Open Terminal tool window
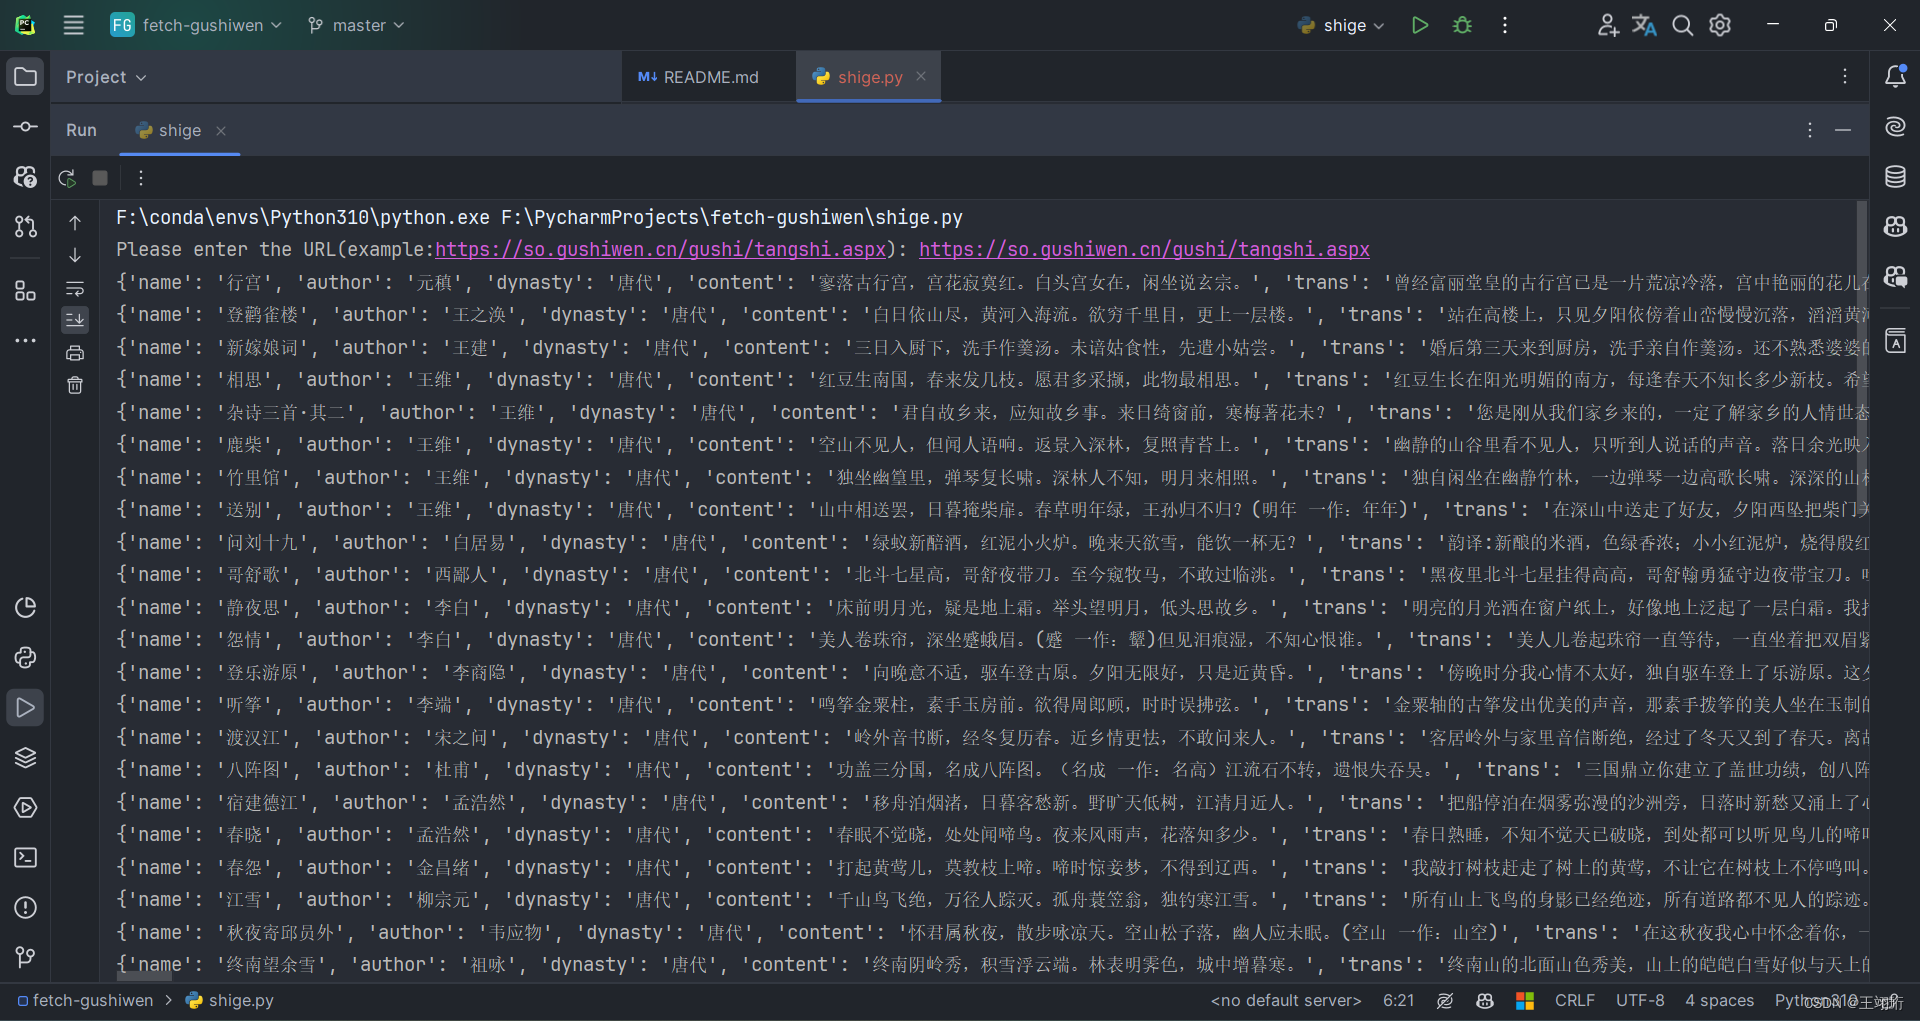 coord(26,857)
